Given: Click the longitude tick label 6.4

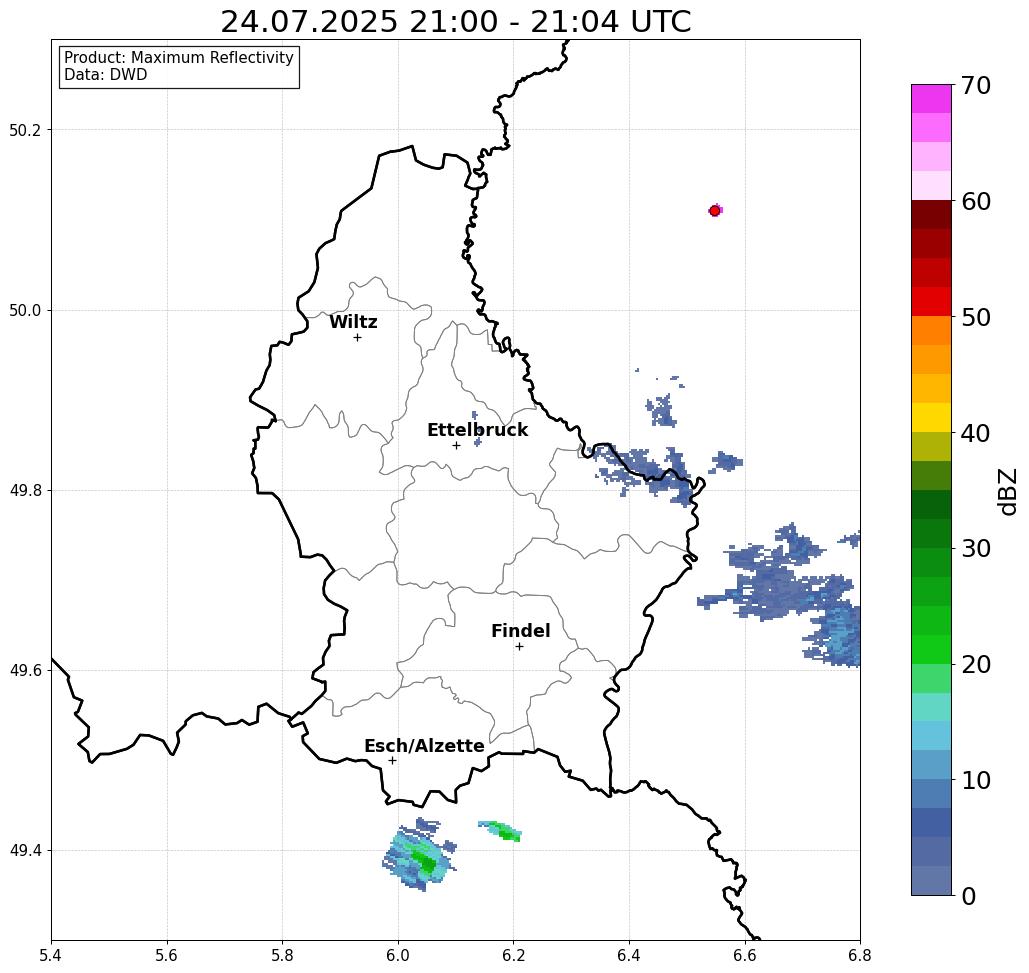Looking at the screenshot, I should (x=629, y=956).
